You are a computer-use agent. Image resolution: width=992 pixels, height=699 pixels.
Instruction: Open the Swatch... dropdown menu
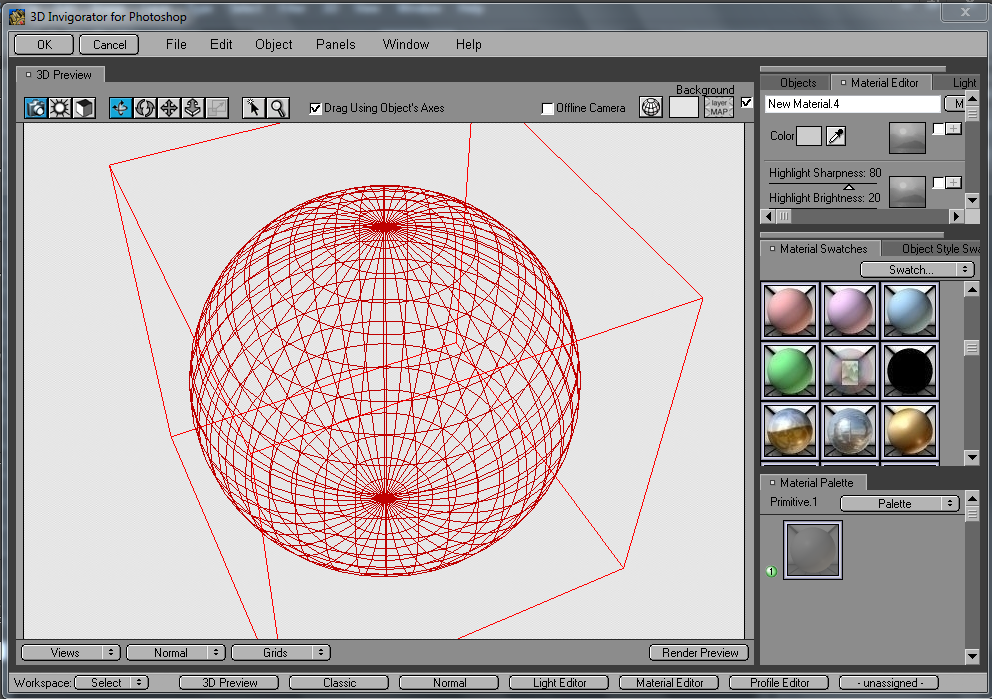916,270
